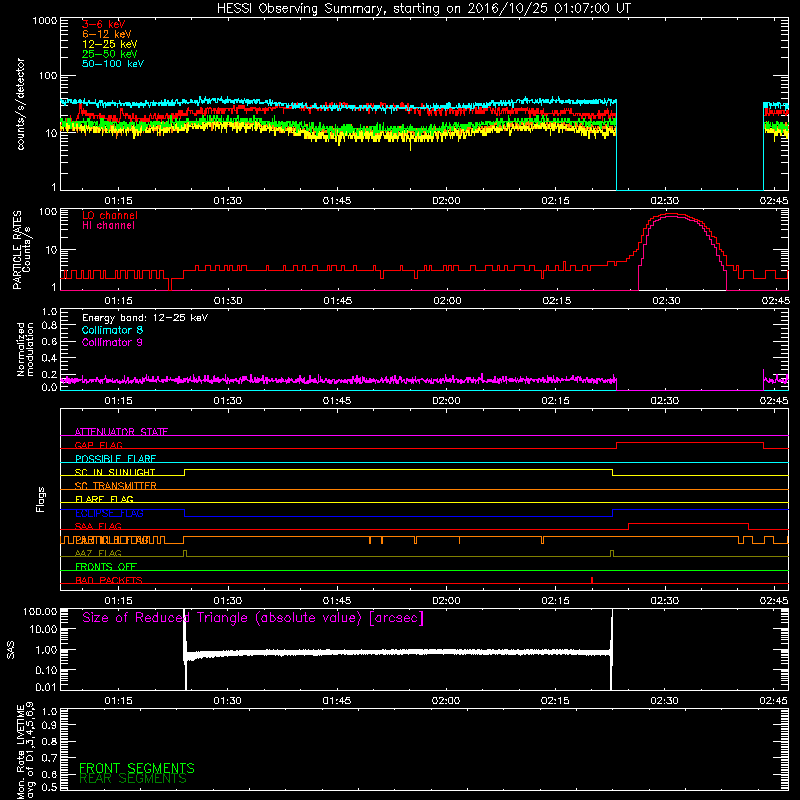Screen dimensions: 800x800
Task: Click the "Energy band: 12-25 keV" annotation
Action: (145, 318)
